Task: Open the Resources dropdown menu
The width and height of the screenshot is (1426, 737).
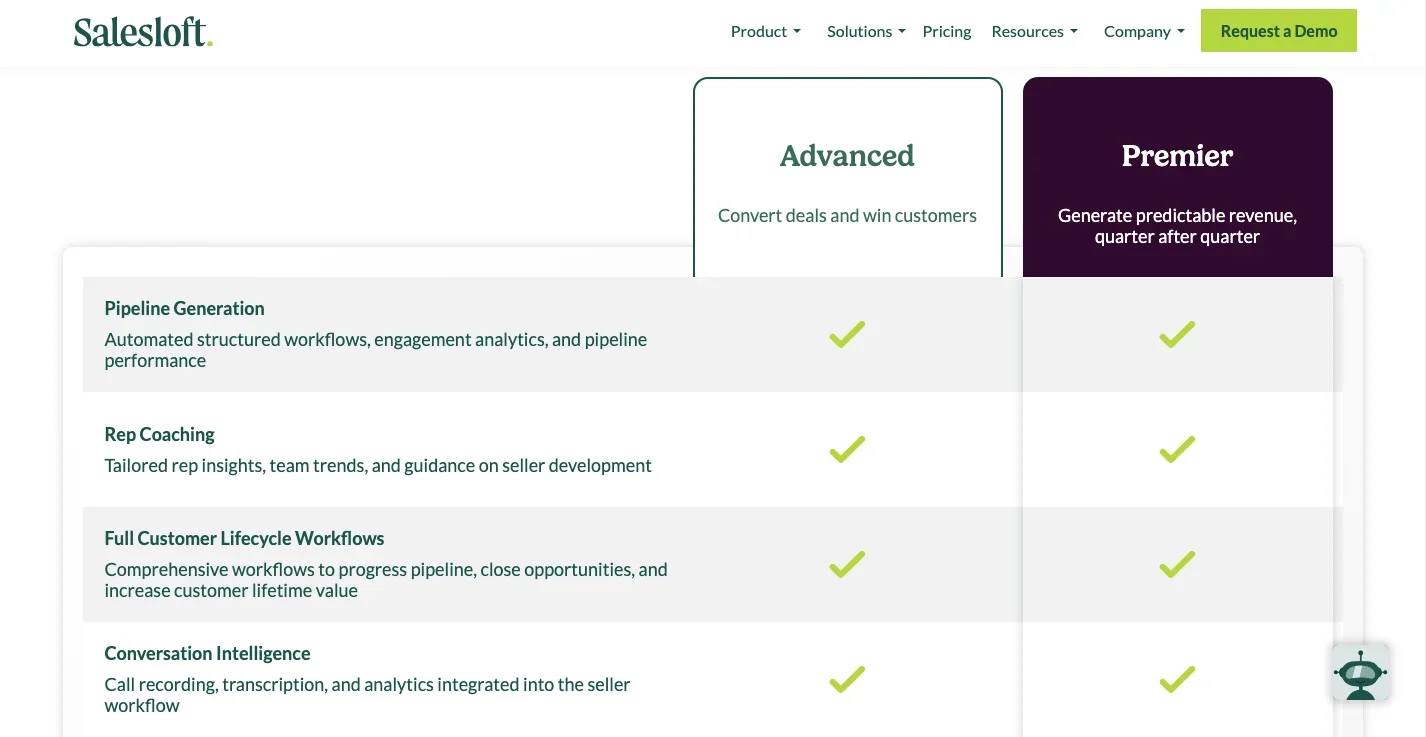Action: 1034,32
